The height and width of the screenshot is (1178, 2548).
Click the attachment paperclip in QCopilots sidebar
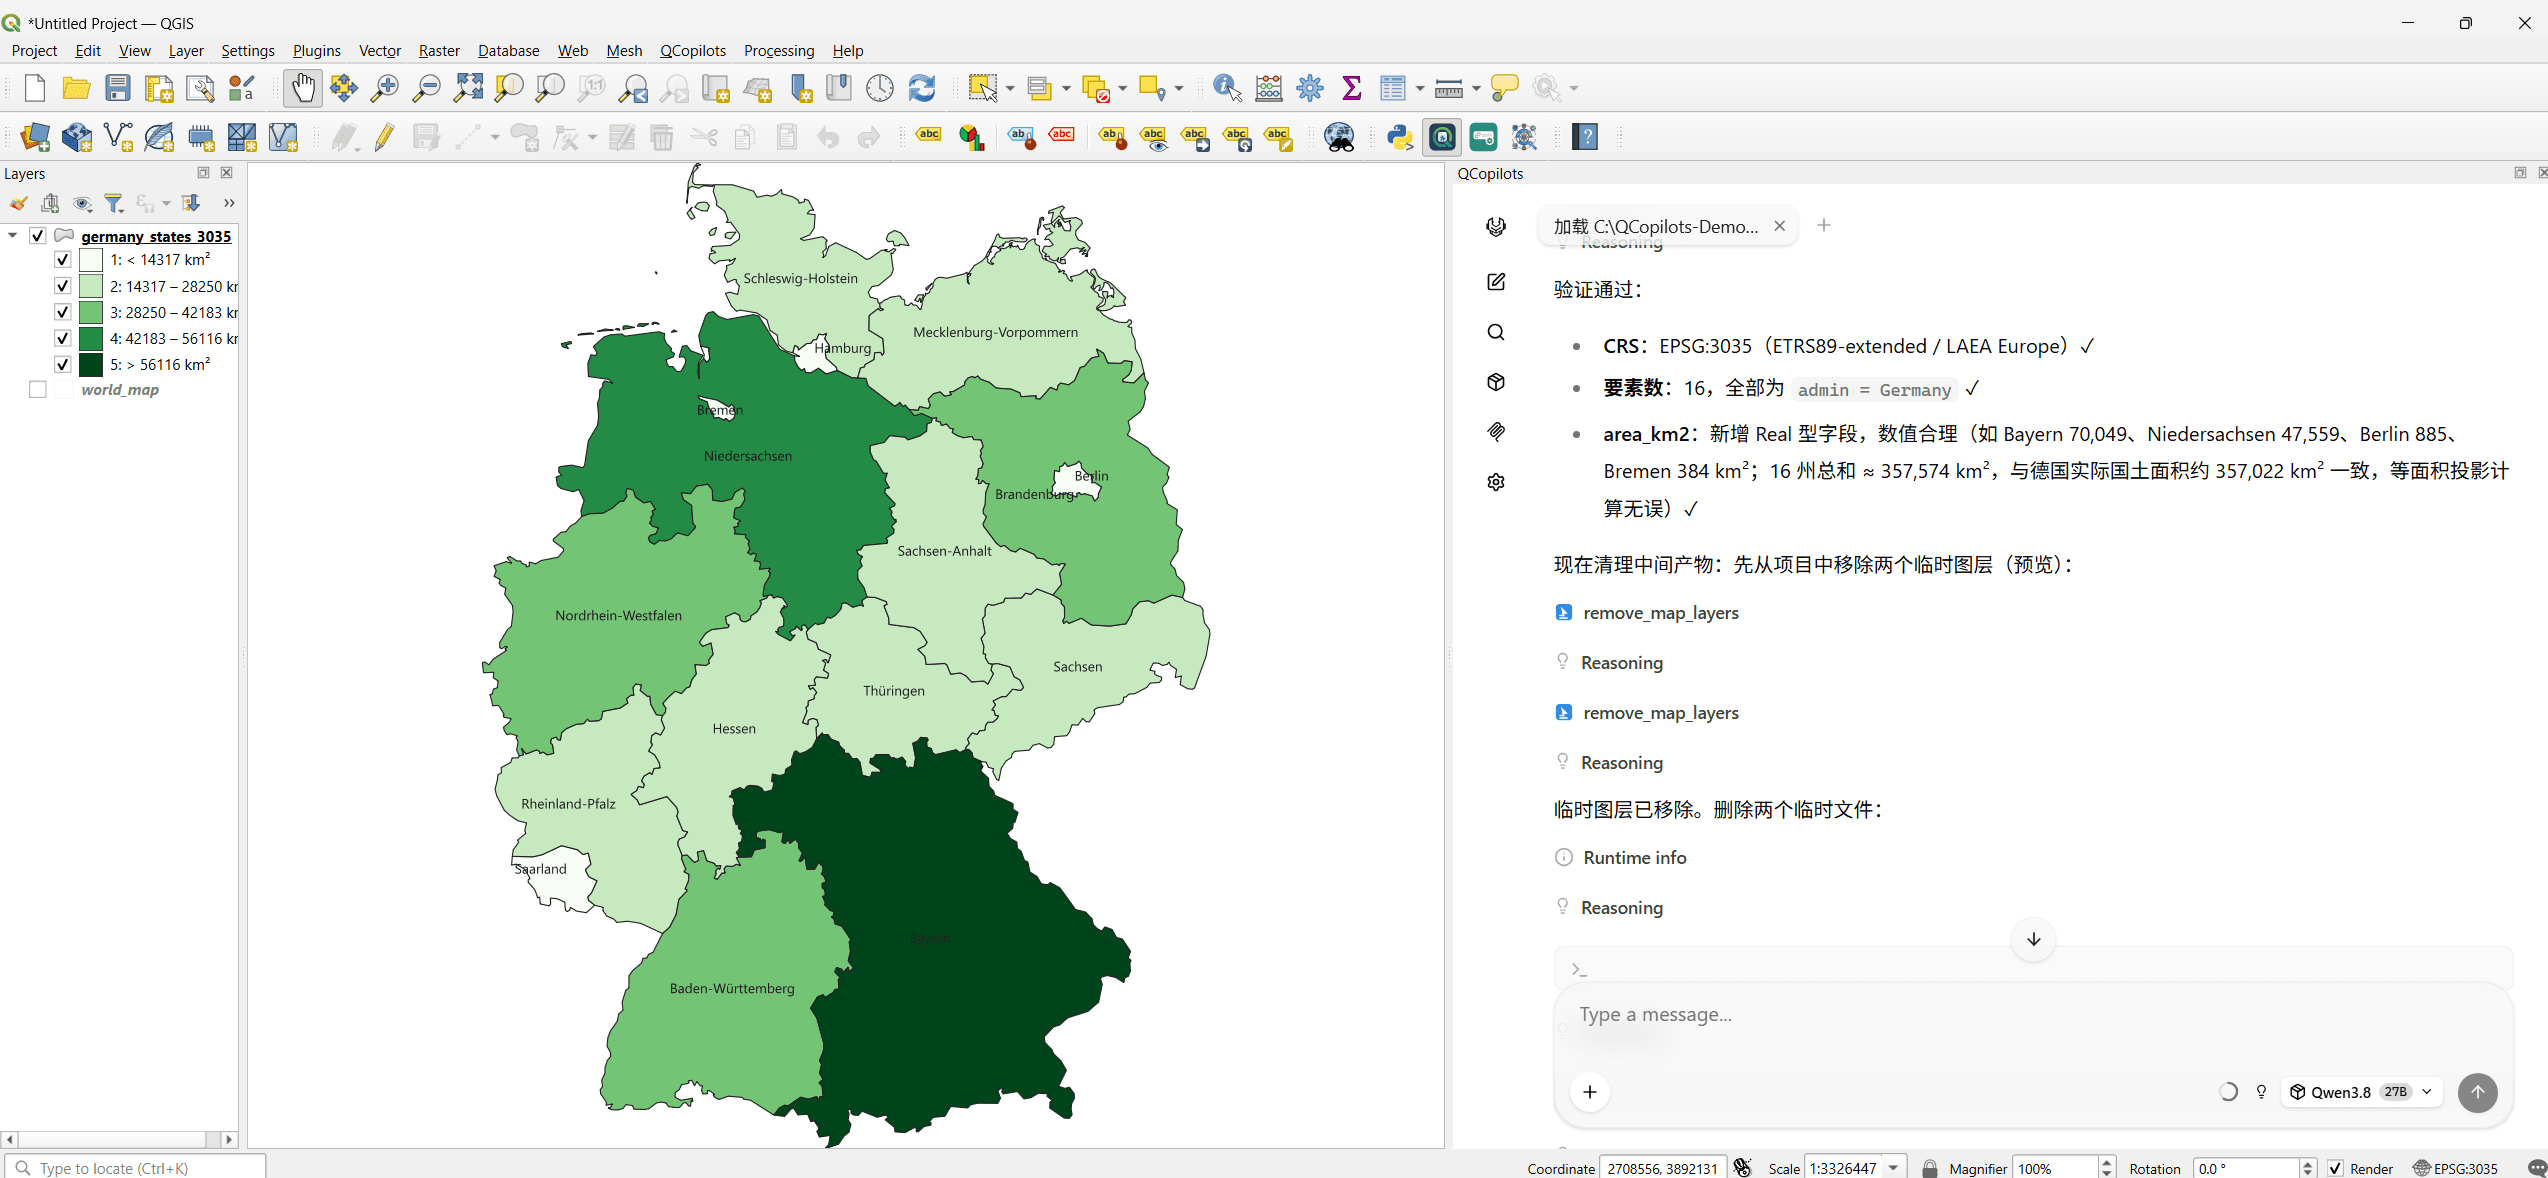tap(1496, 432)
